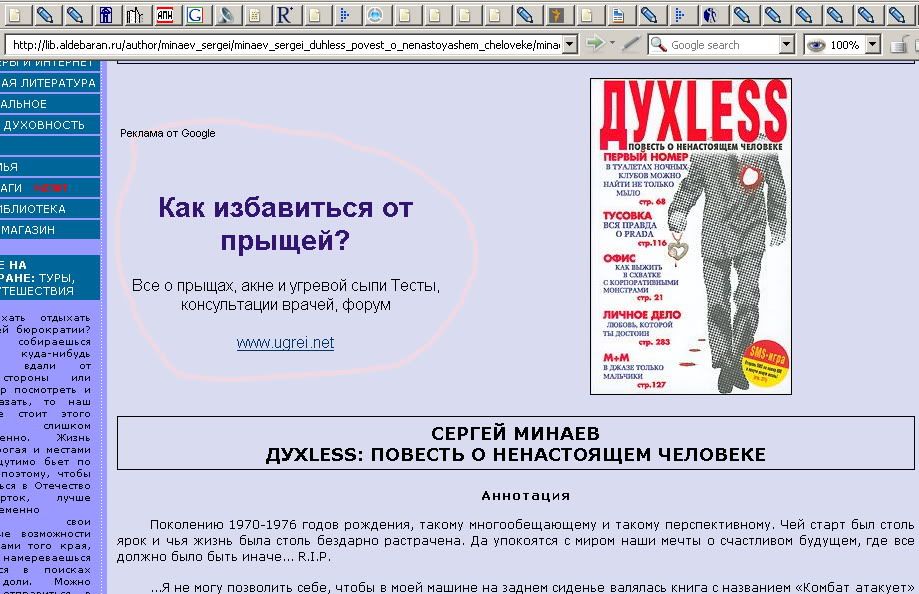Open the yellow notepad bookmark icon
Screen dimensions: 919x594
pos(255,15)
